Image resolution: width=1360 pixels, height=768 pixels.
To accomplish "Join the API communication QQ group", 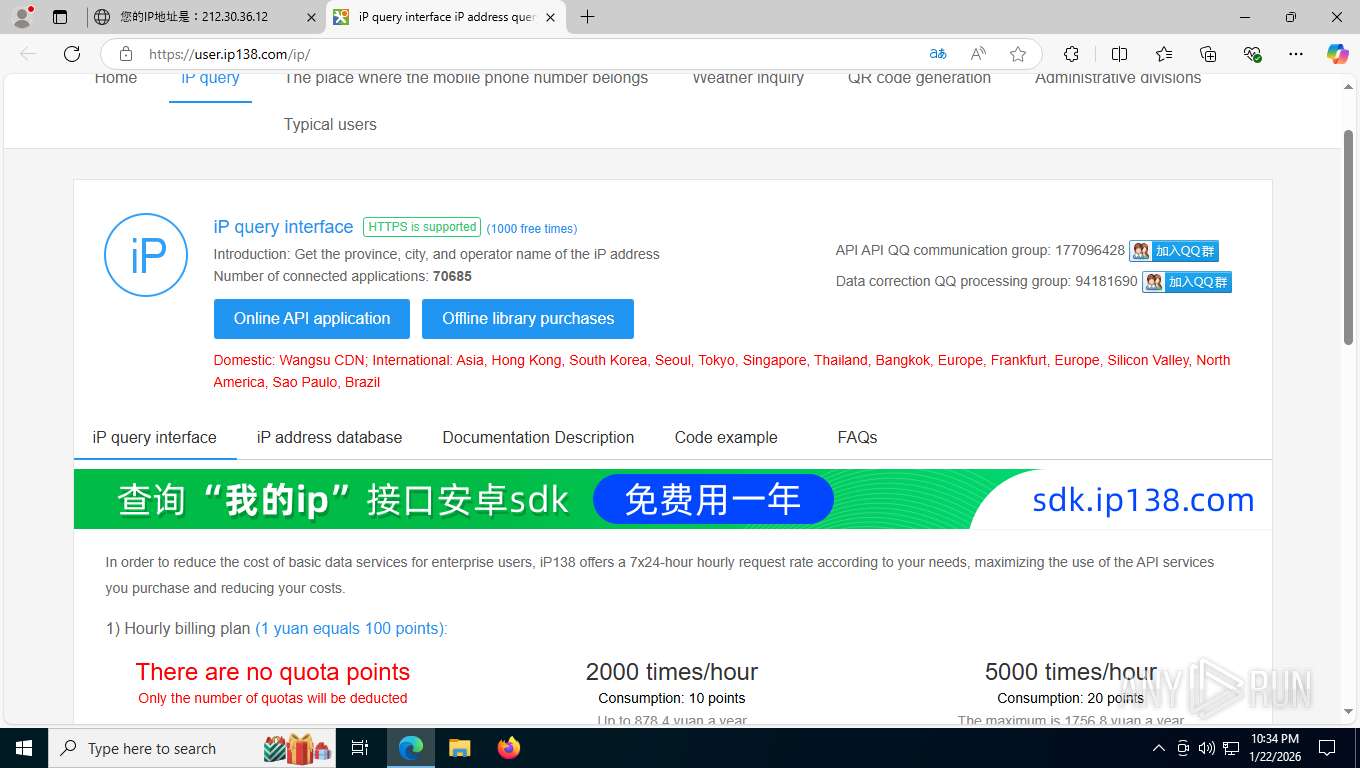I will pos(1174,251).
